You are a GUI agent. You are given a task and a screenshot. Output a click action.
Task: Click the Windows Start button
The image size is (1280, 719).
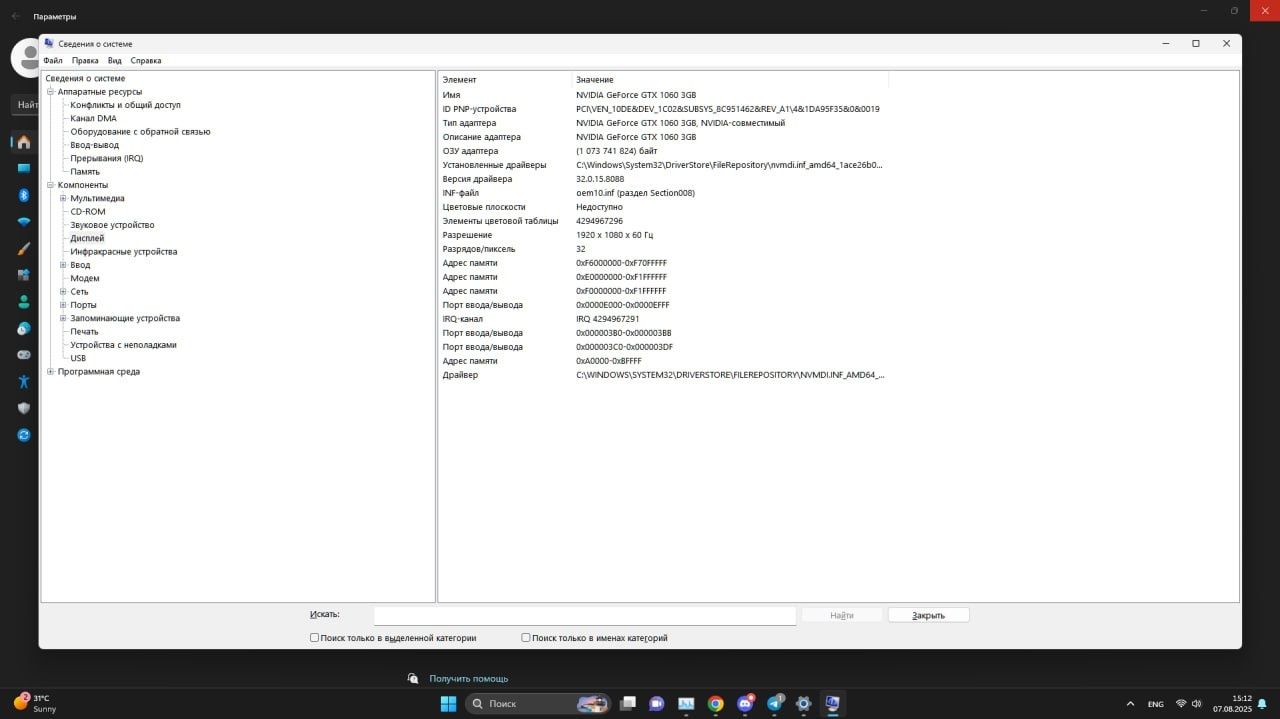click(448, 703)
